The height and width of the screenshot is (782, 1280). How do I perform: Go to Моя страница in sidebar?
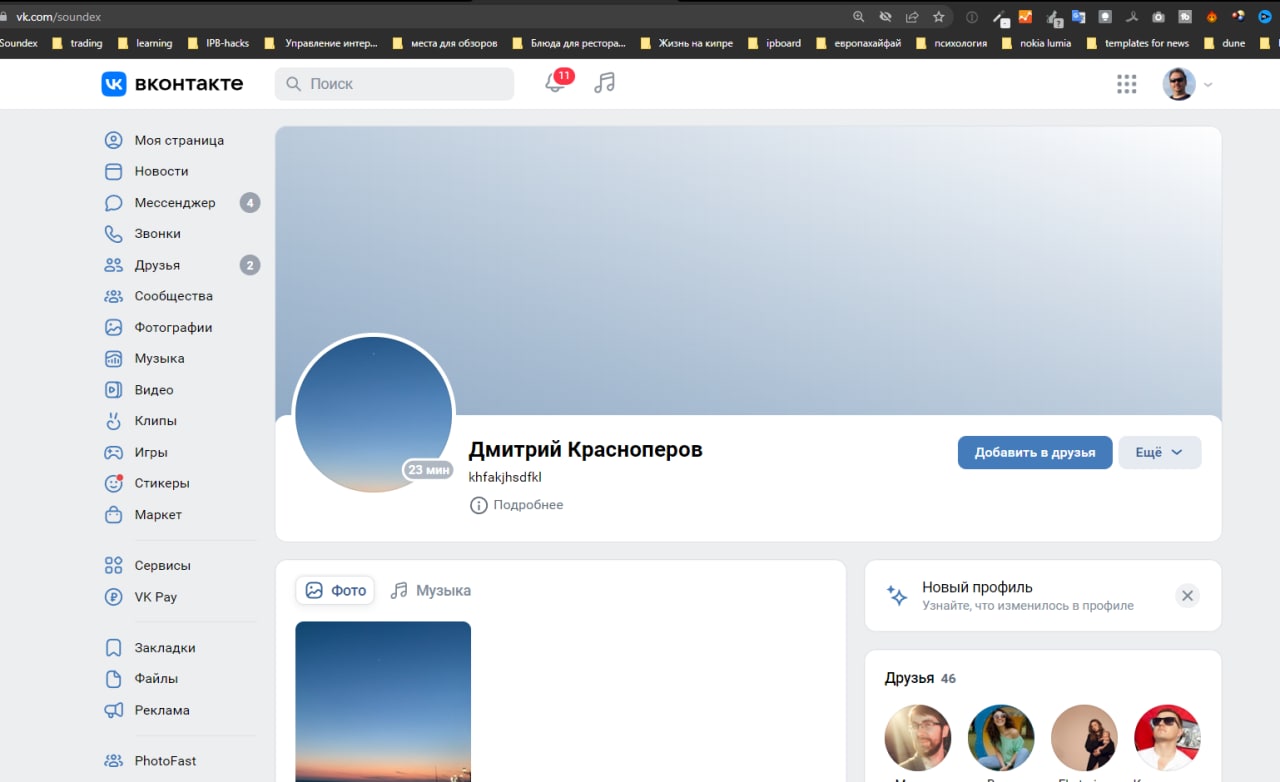click(x=165, y=140)
